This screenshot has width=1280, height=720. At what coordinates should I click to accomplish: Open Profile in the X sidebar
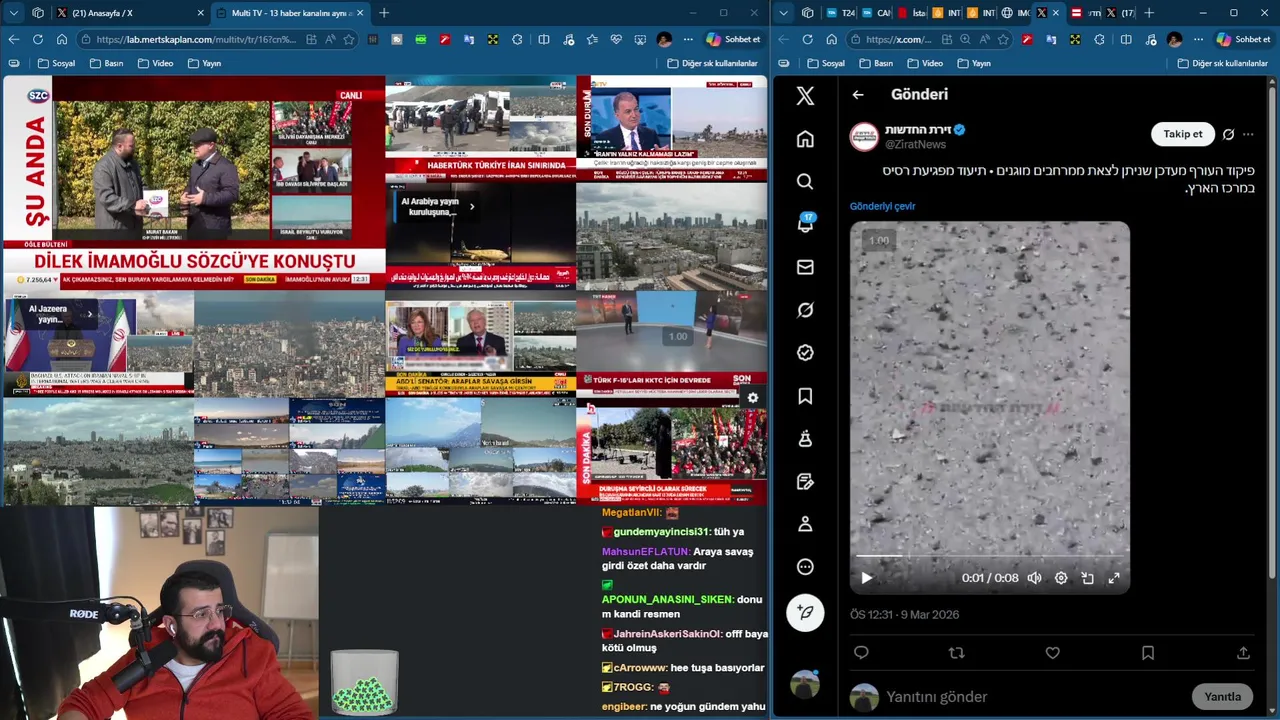tap(805, 524)
